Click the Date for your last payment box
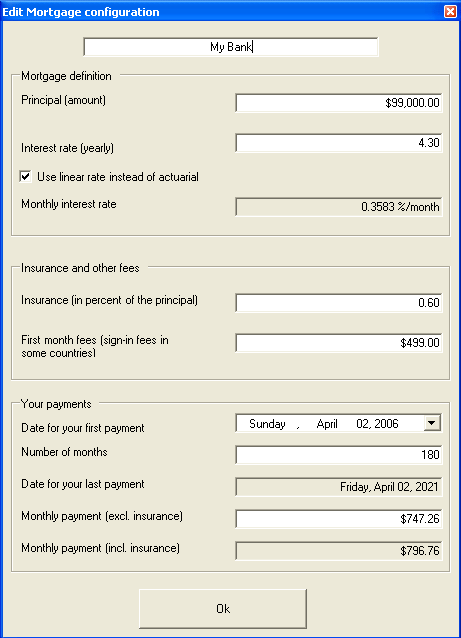 (x=339, y=487)
